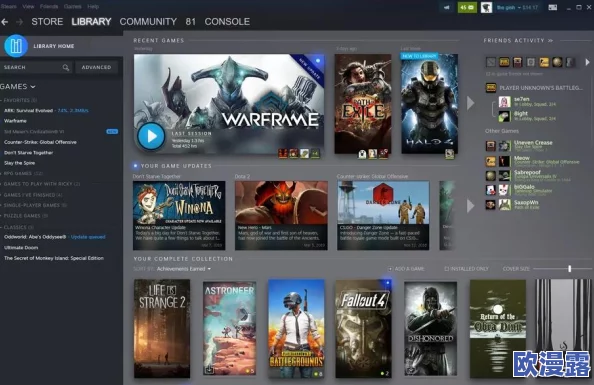This screenshot has height=385, width=594.
Task: Open the green 45 notifications inbox
Action: pos(467,7)
